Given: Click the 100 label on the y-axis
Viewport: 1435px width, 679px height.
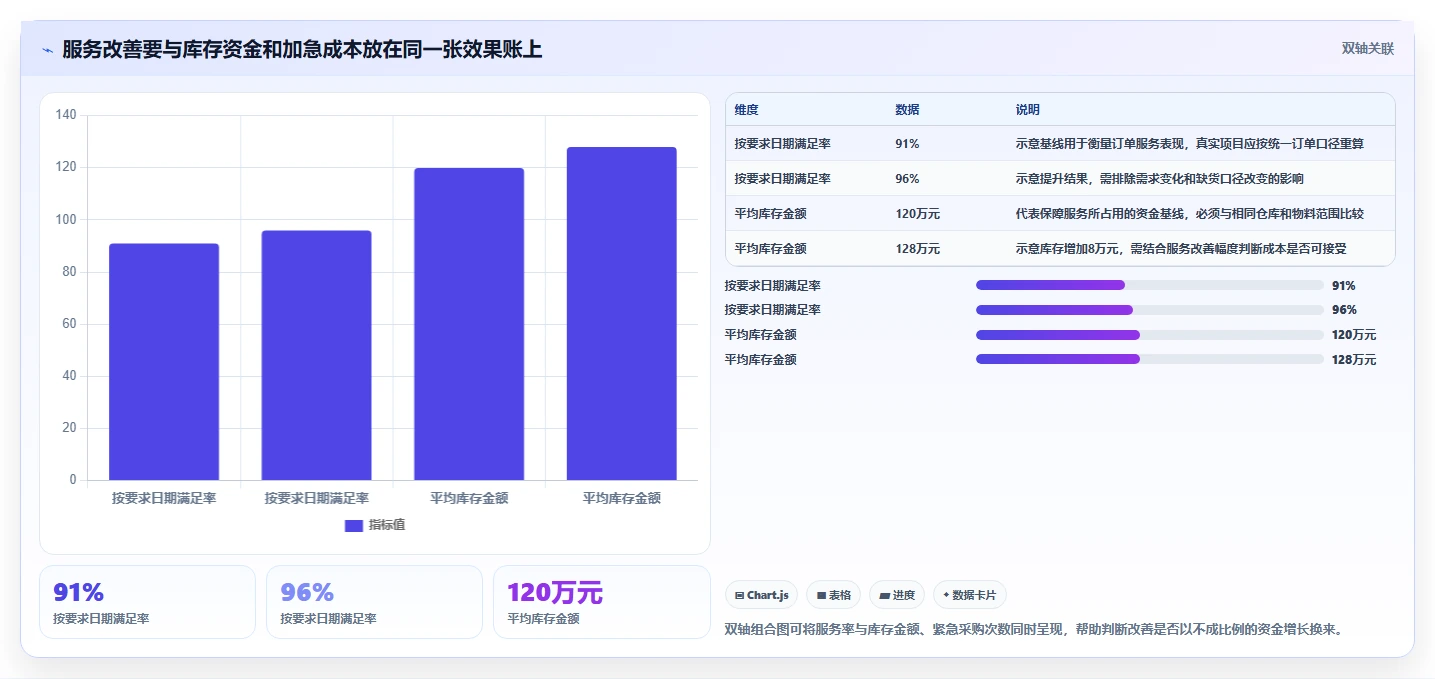Looking at the screenshot, I should 66,220.
